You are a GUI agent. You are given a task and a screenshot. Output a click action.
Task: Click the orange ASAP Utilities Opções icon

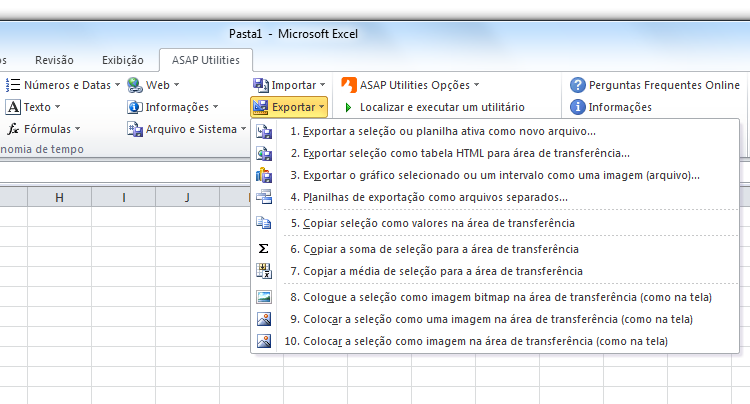click(349, 85)
